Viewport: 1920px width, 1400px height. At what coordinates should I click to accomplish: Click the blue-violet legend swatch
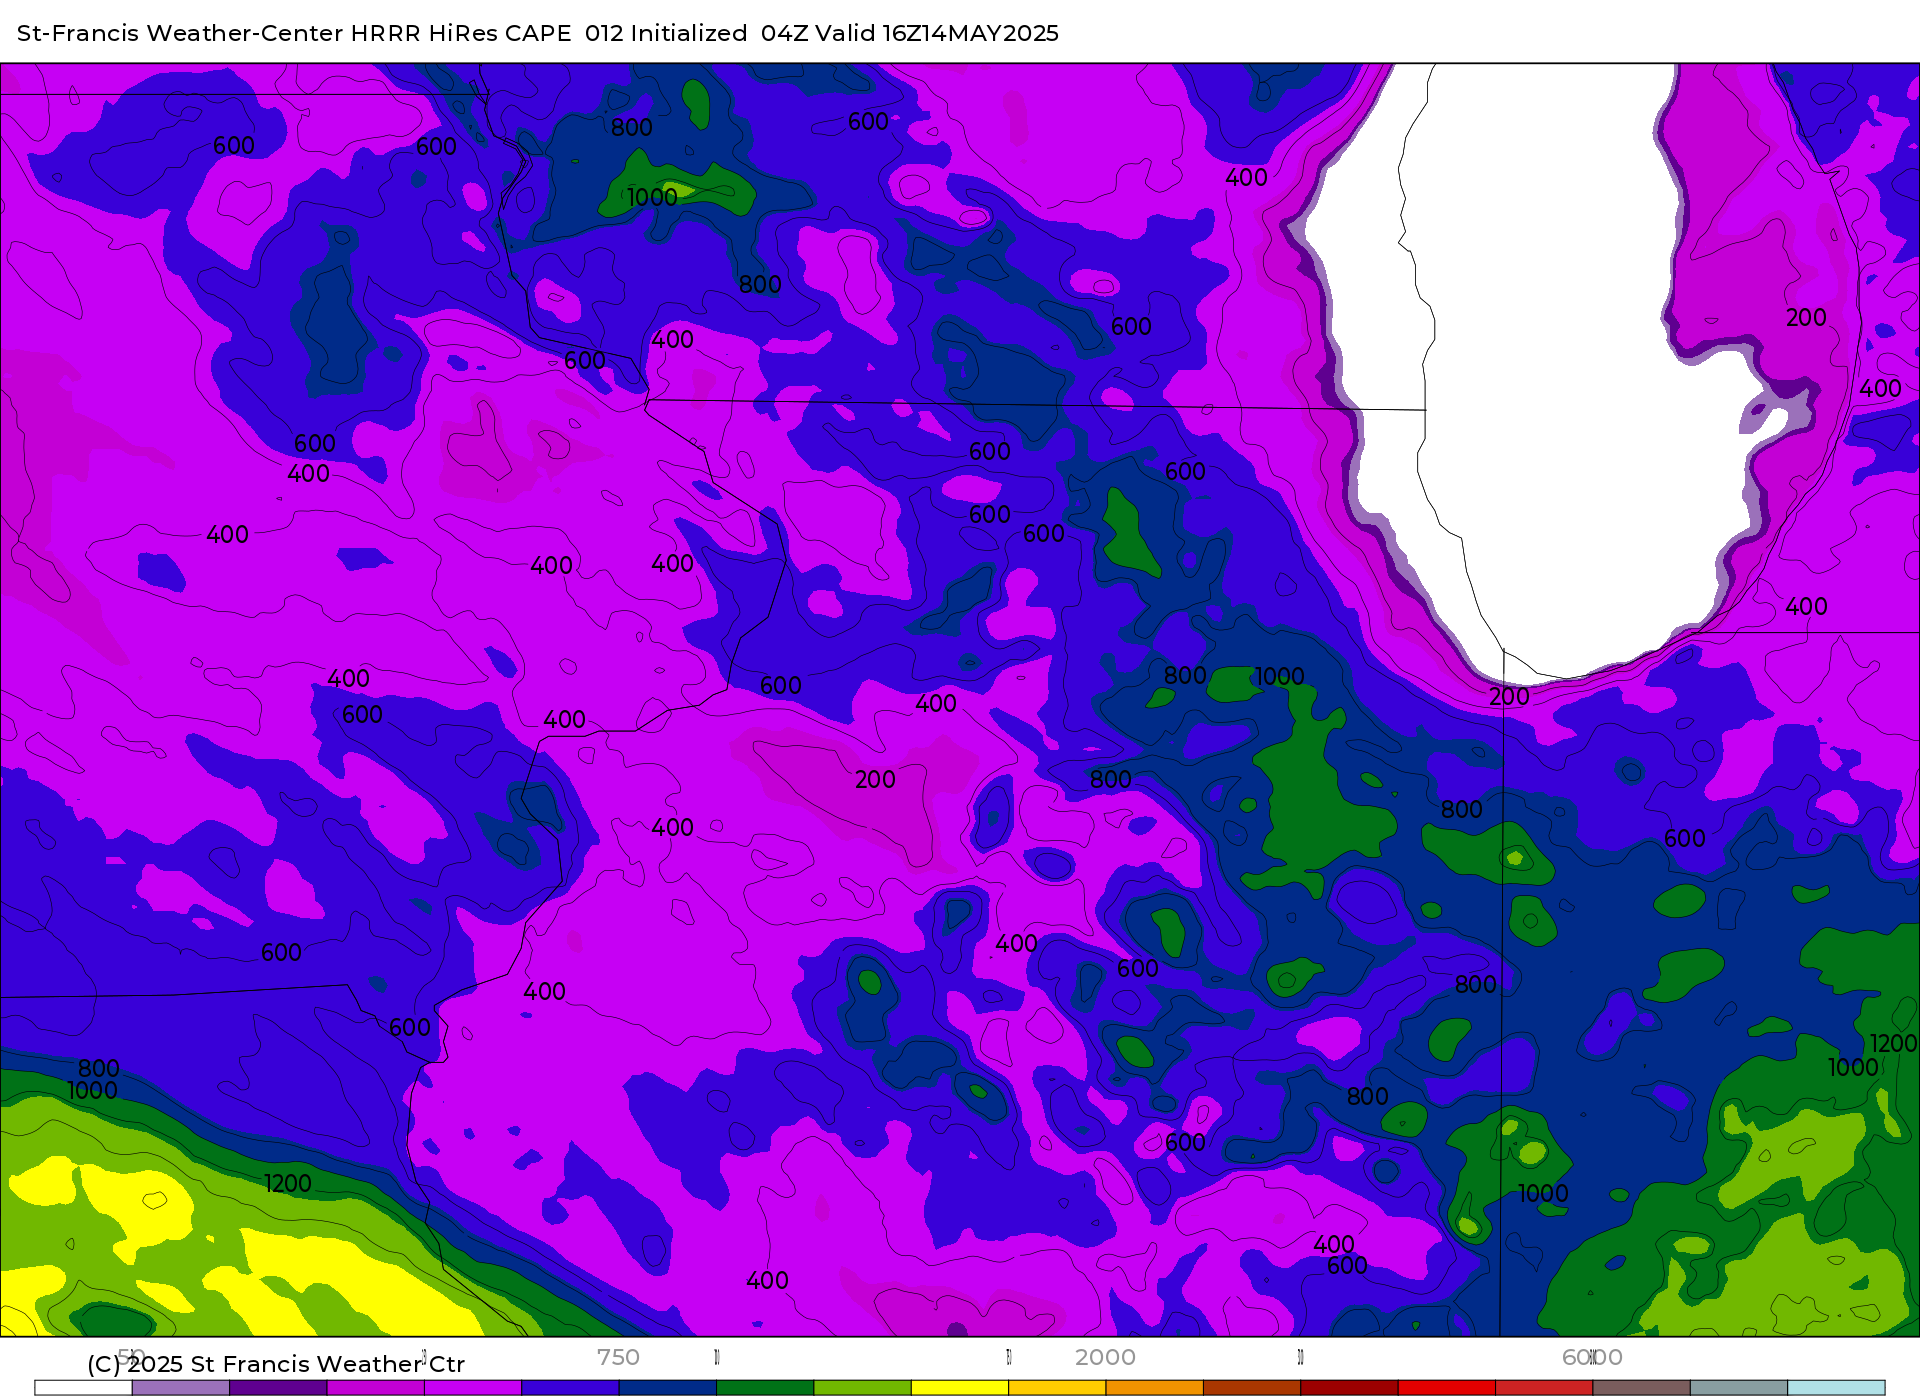coord(570,1388)
